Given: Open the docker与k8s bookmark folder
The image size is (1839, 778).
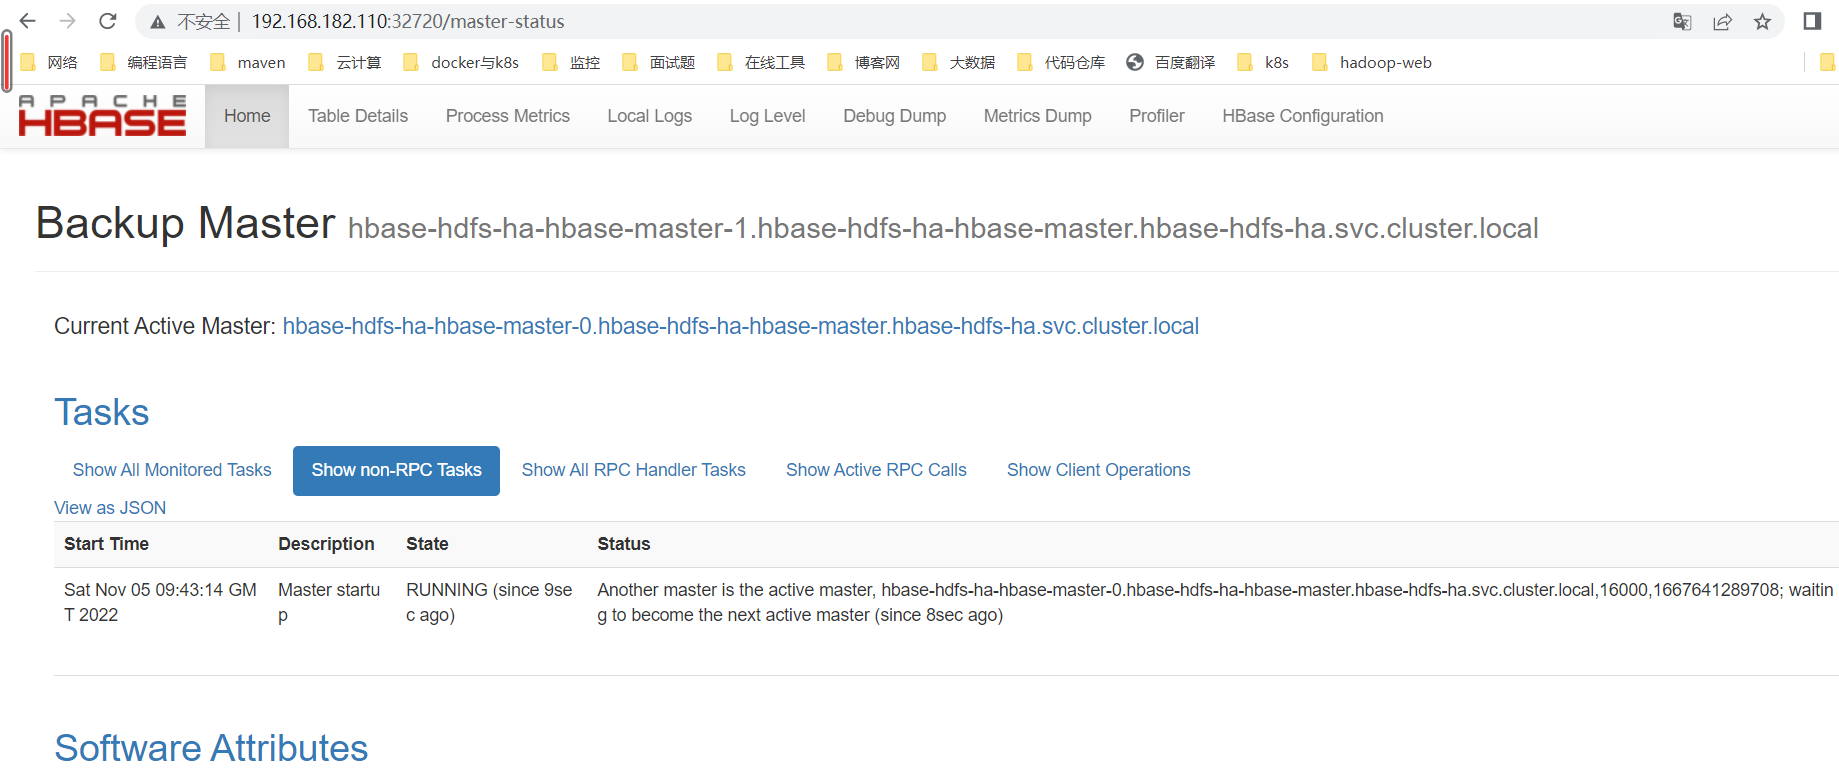Looking at the screenshot, I should (461, 62).
